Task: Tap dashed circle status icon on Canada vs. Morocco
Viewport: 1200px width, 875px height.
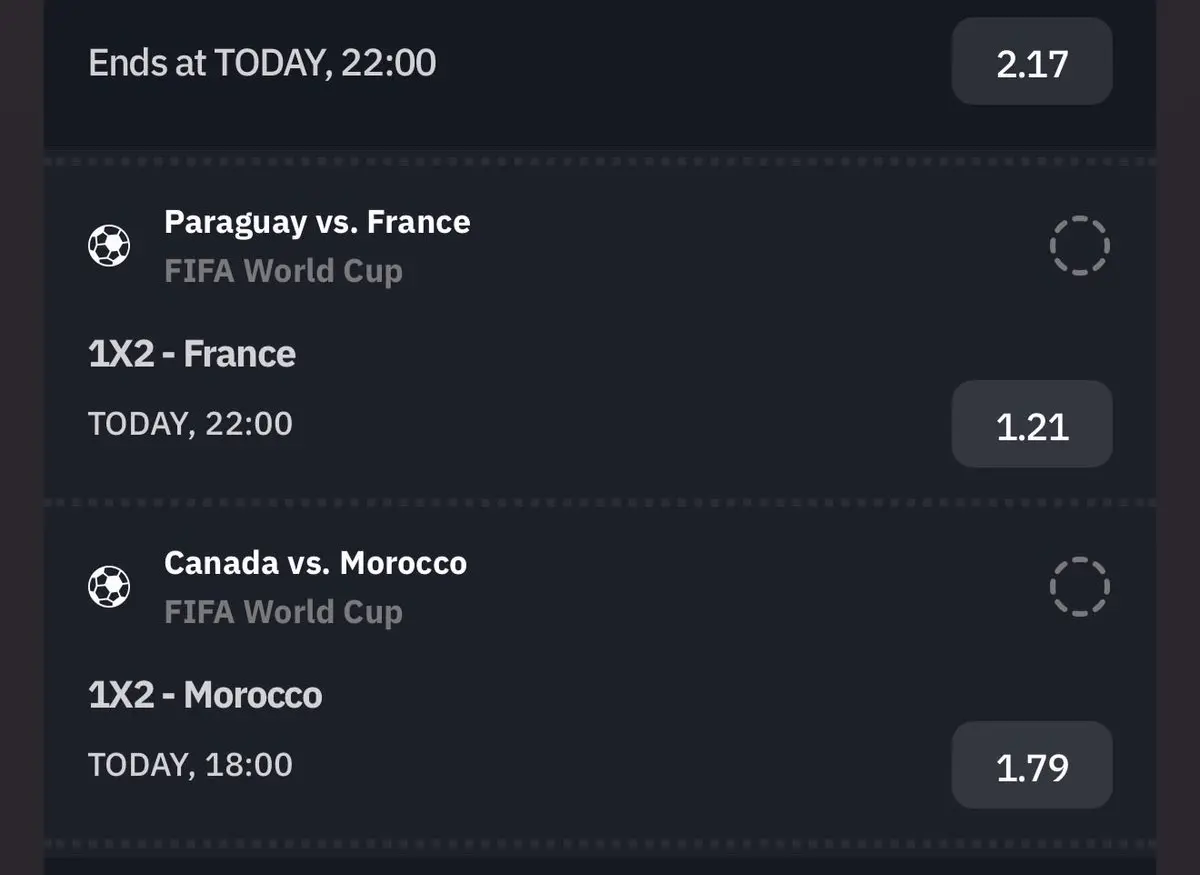Action: [1080, 586]
